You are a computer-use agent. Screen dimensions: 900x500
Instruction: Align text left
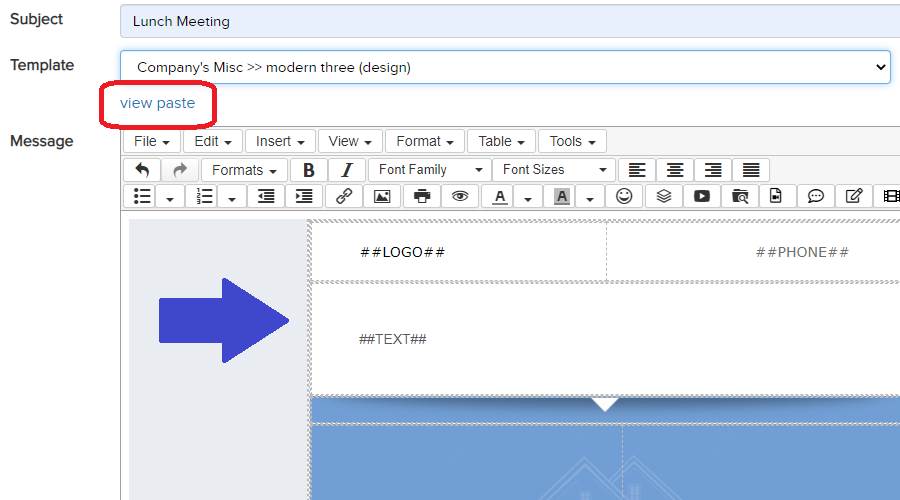tap(637, 170)
